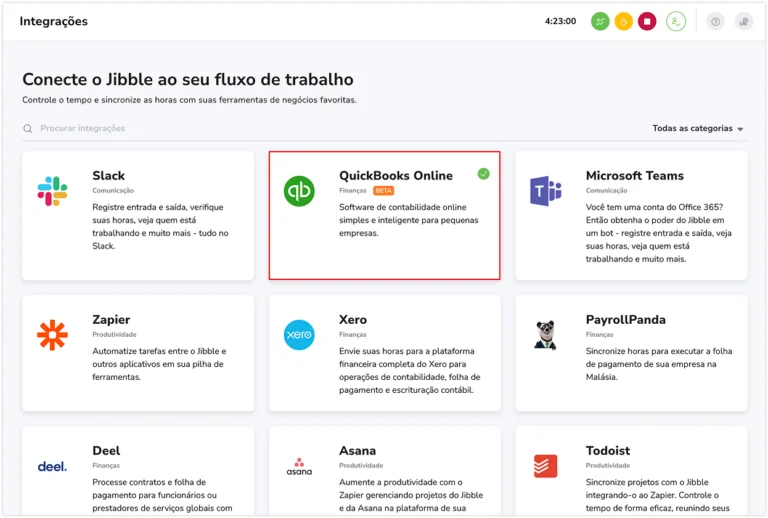
Task: Open the Microsoft Teams title
Action: 635,175
